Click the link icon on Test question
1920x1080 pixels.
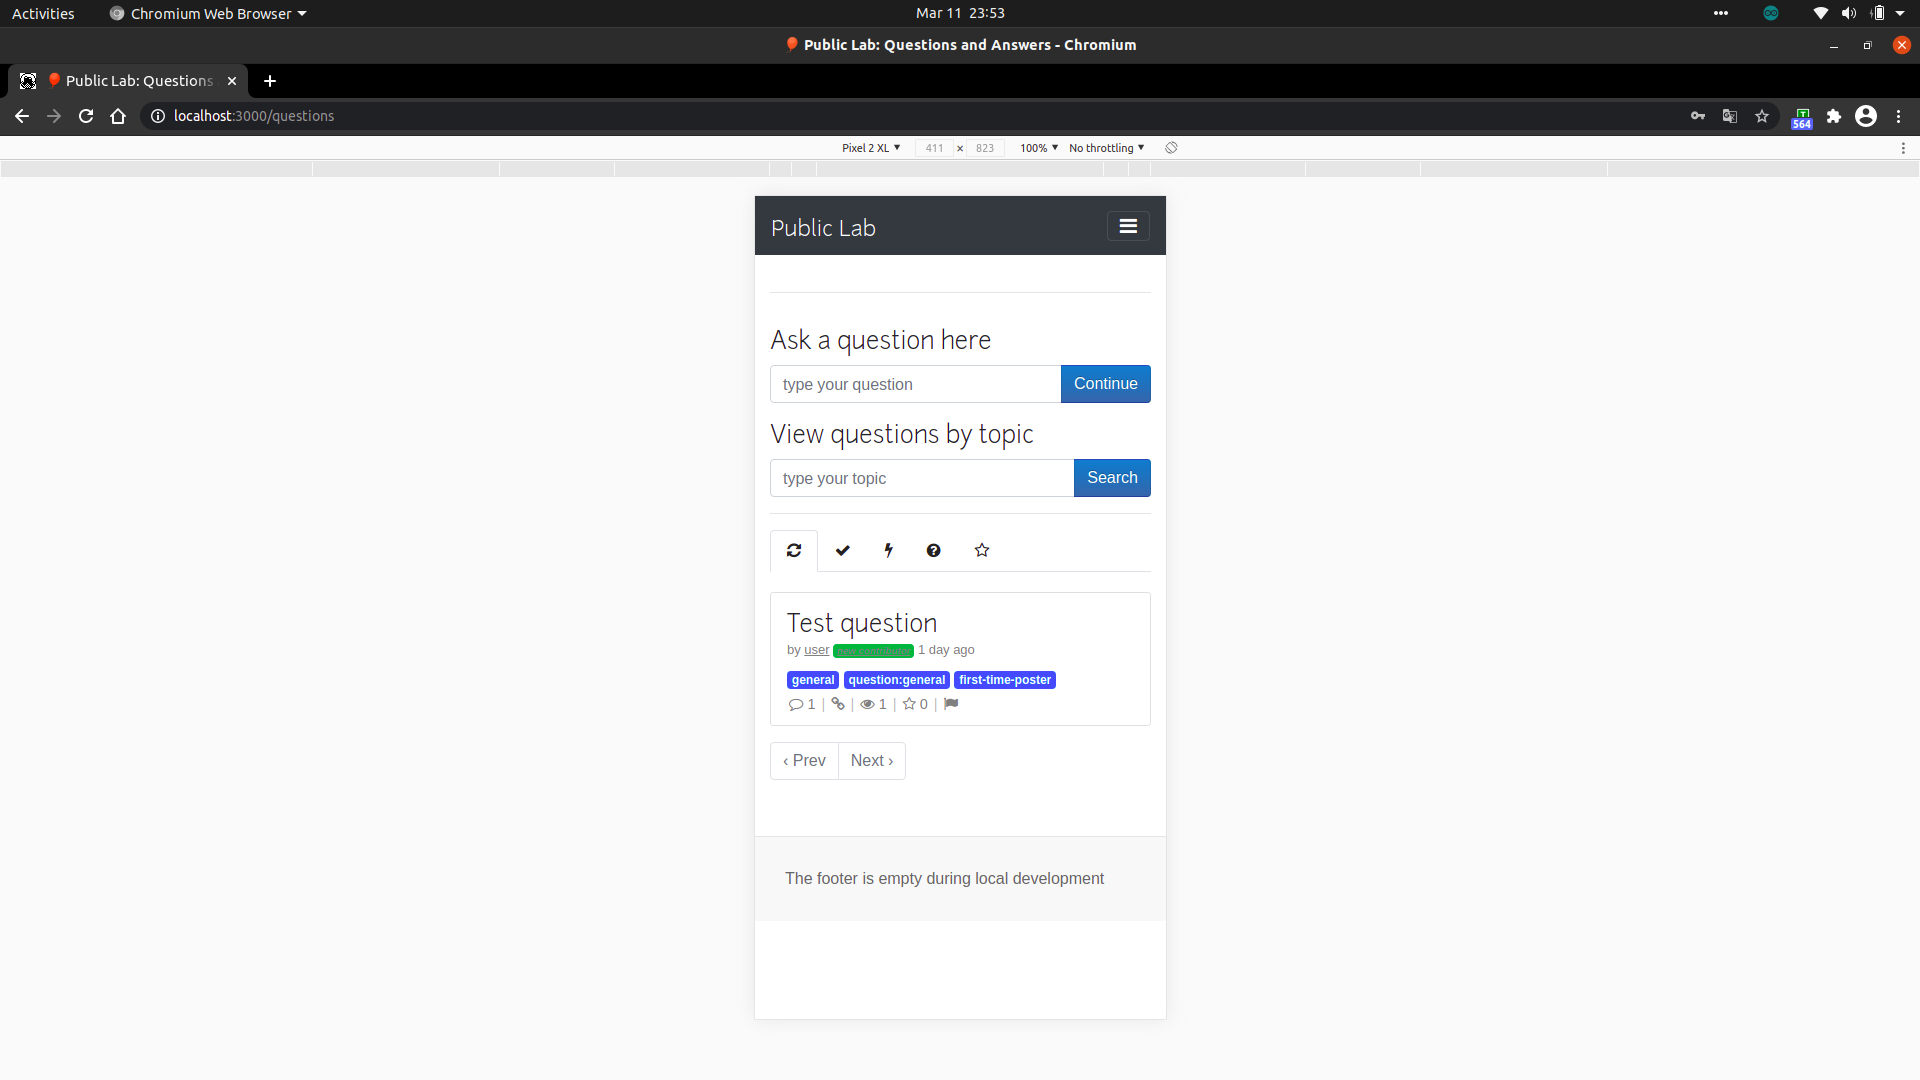tap(838, 704)
